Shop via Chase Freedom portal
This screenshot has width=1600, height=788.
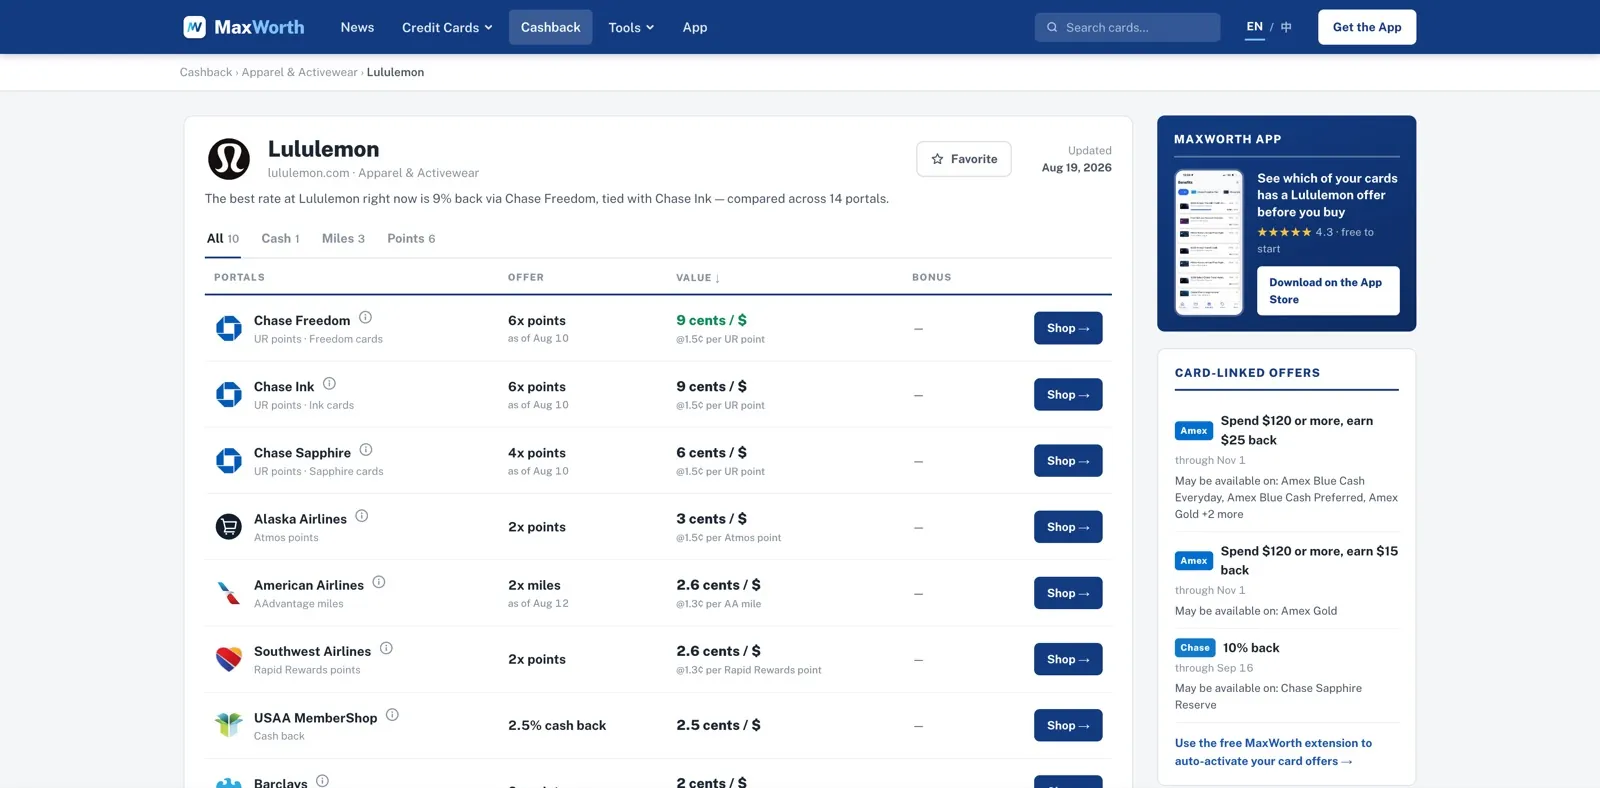pos(1068,328)
